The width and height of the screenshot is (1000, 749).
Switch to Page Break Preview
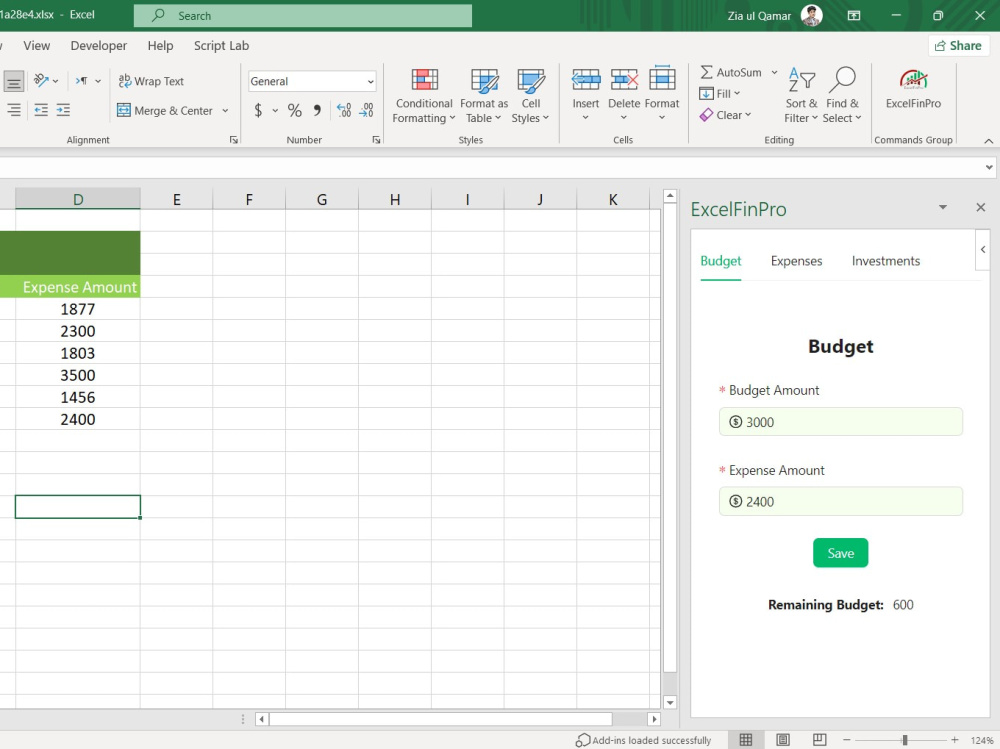tap(820, 739)
